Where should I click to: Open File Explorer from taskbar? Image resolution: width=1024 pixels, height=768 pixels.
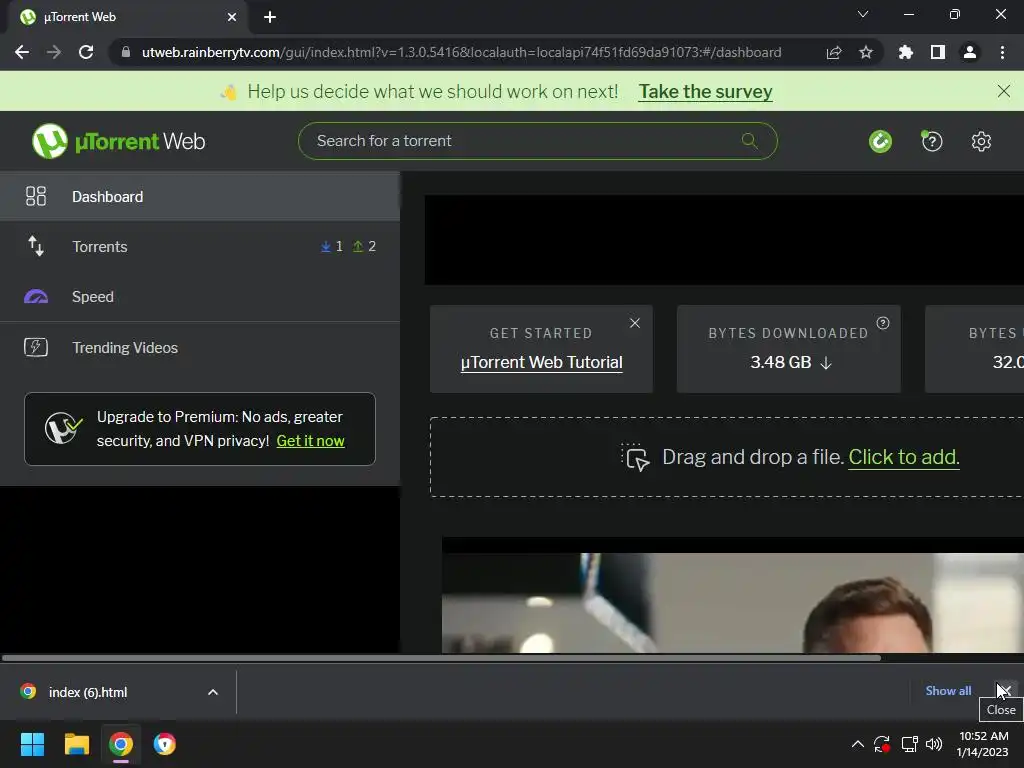(x=76, y=744)
